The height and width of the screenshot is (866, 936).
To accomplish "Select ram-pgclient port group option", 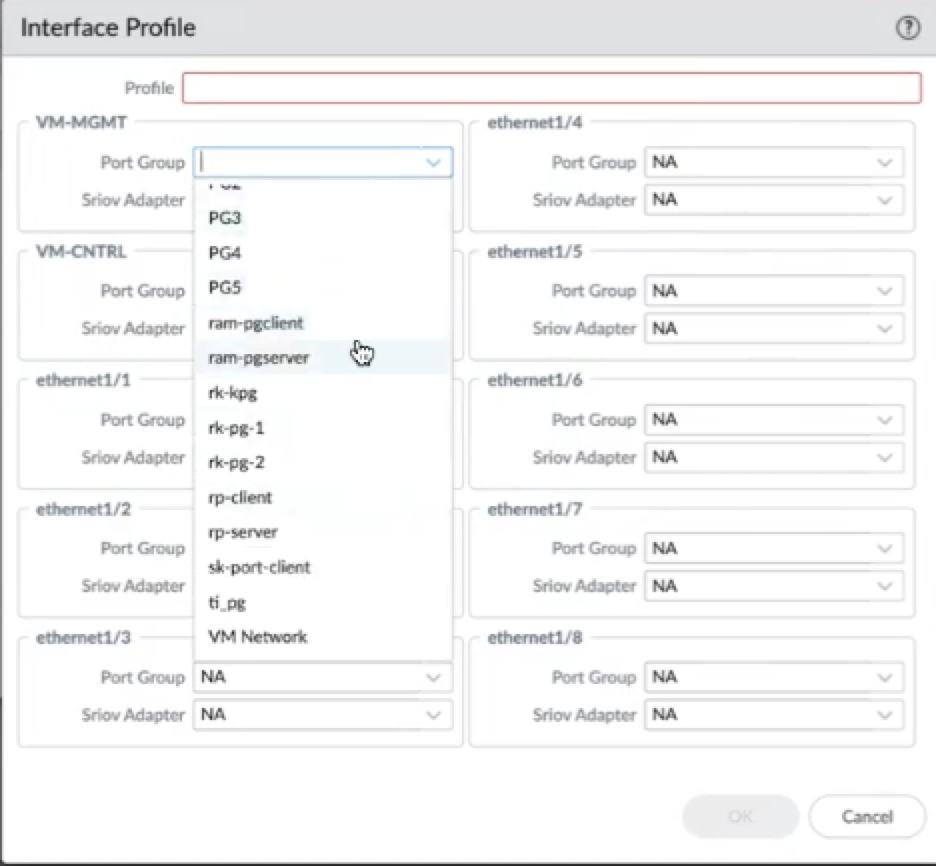I will [x=256, y=323].
